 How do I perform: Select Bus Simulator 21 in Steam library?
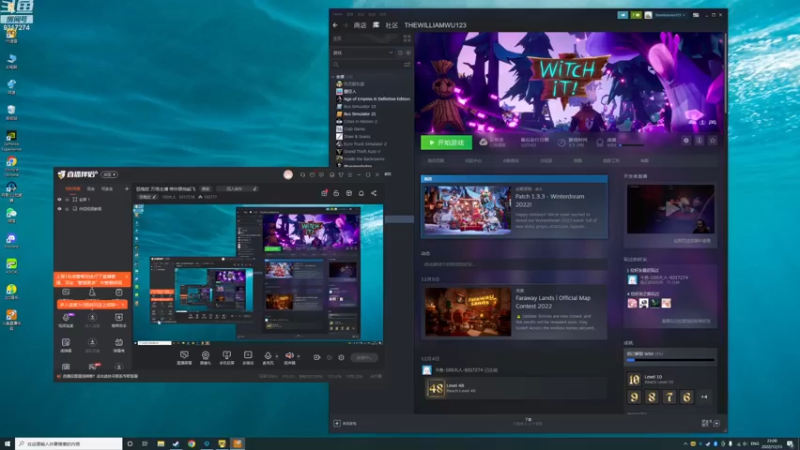coord(360,114)
